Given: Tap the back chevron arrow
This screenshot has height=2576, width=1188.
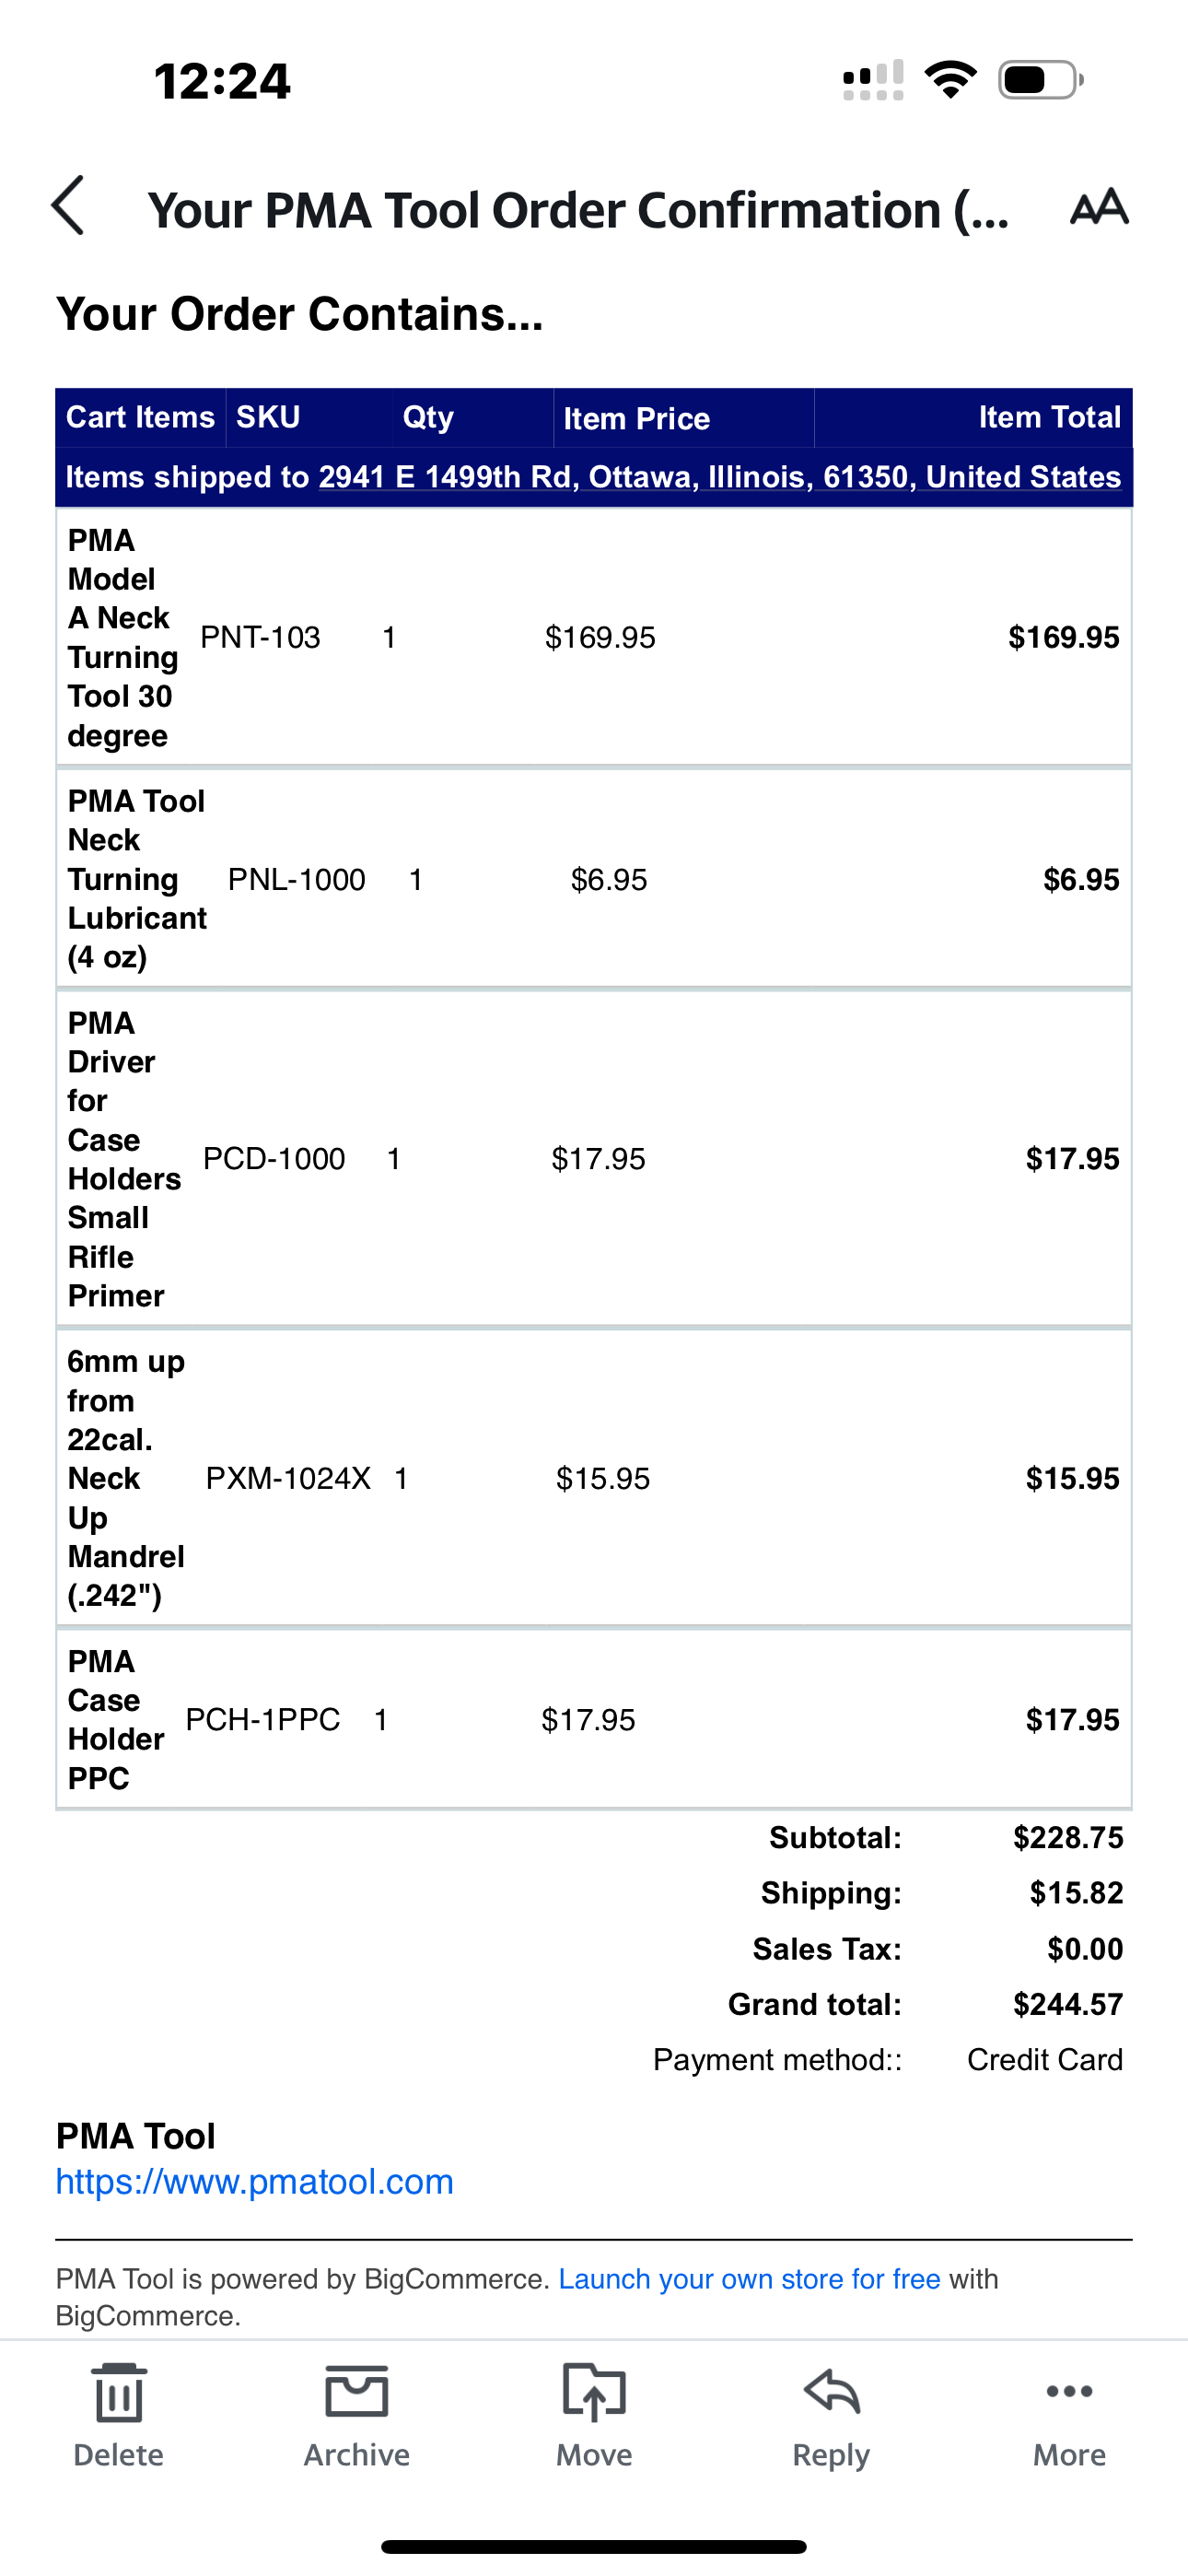Looking at the screenshot, I should [x=68, y=206].
